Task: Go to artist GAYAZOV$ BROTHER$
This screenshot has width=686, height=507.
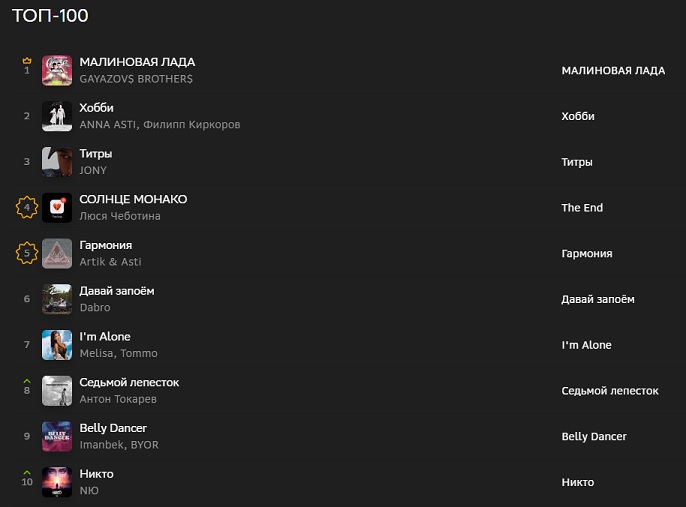Action: pyautogui.click(x=136, y=79)
